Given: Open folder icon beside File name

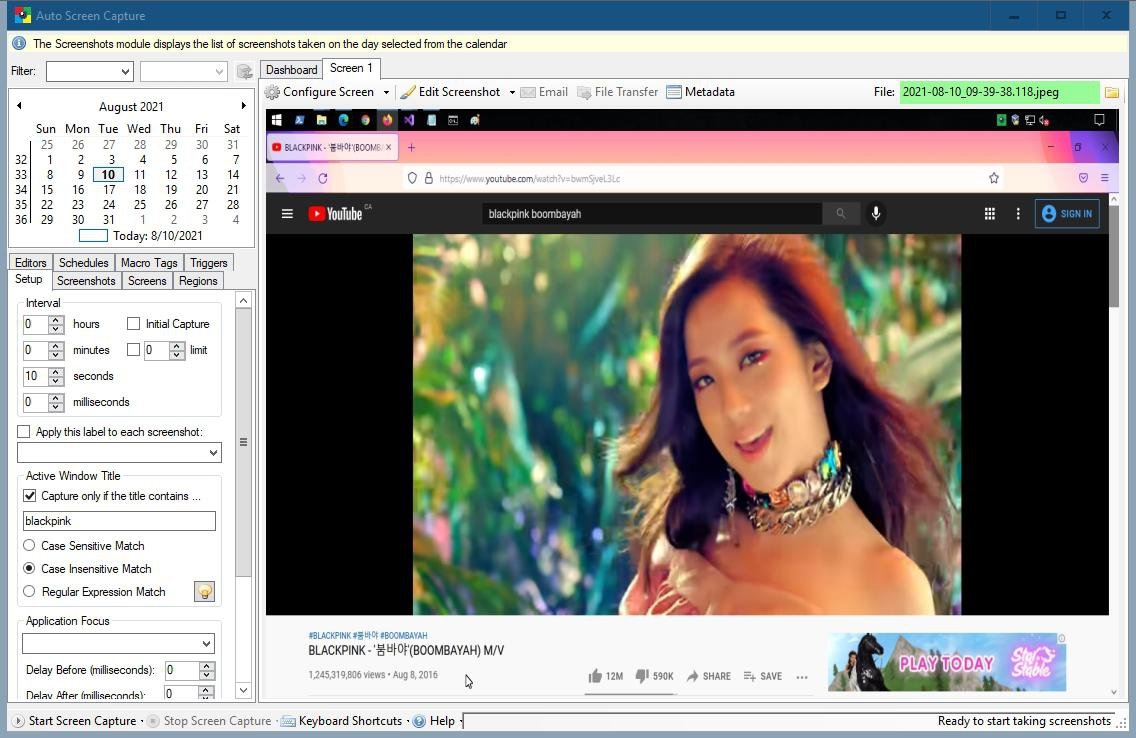Looking at the screenshot, I should 1111,92.
